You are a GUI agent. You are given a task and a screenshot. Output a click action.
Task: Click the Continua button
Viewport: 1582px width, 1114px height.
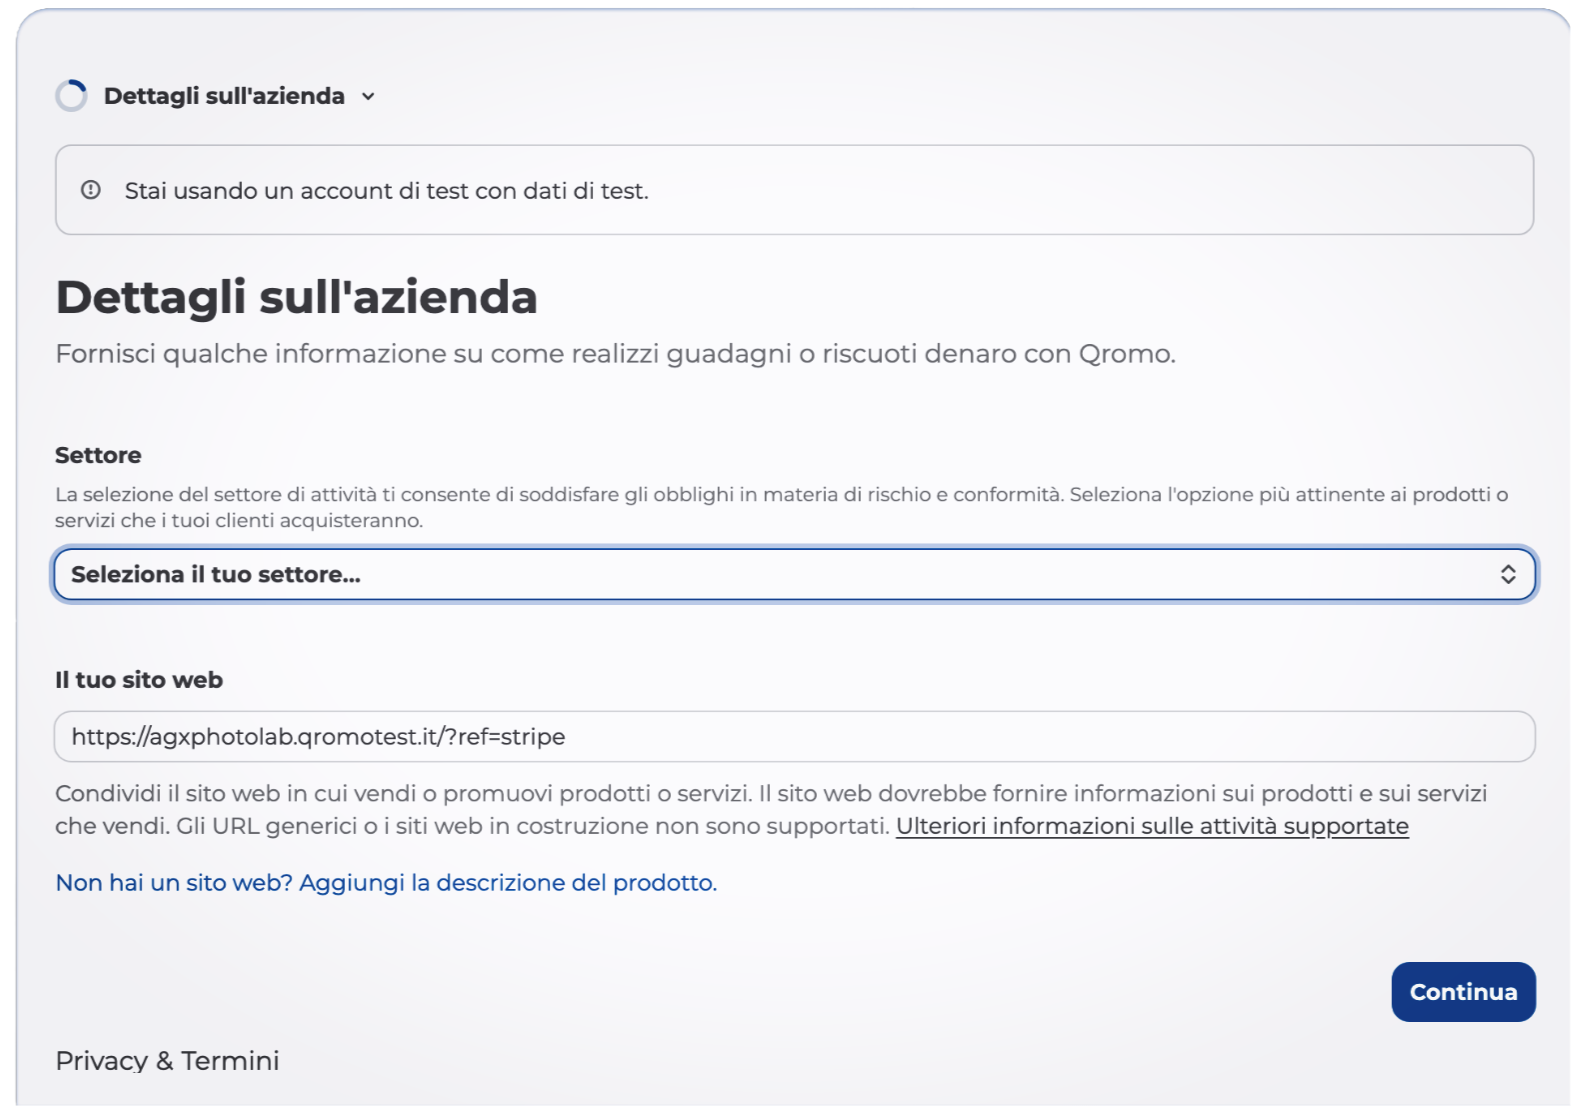pos(1463,992)
